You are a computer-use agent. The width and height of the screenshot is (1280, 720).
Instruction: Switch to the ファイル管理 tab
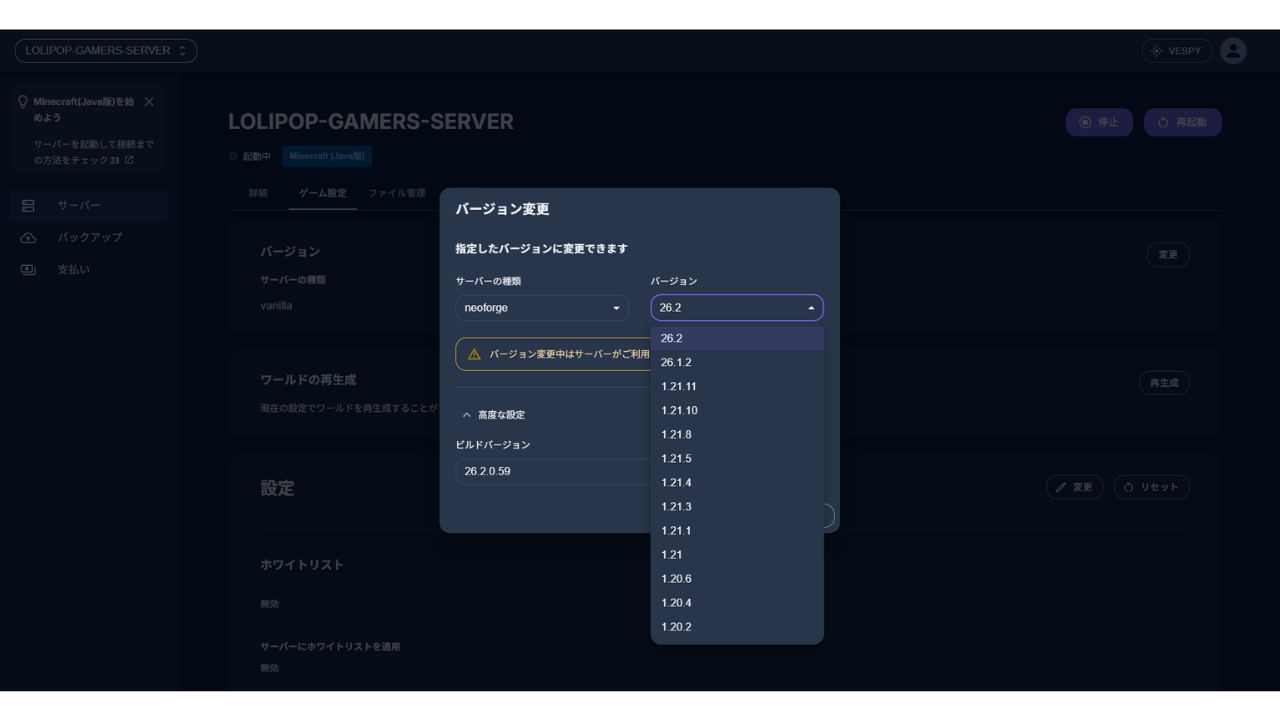[x=397, y=193]
